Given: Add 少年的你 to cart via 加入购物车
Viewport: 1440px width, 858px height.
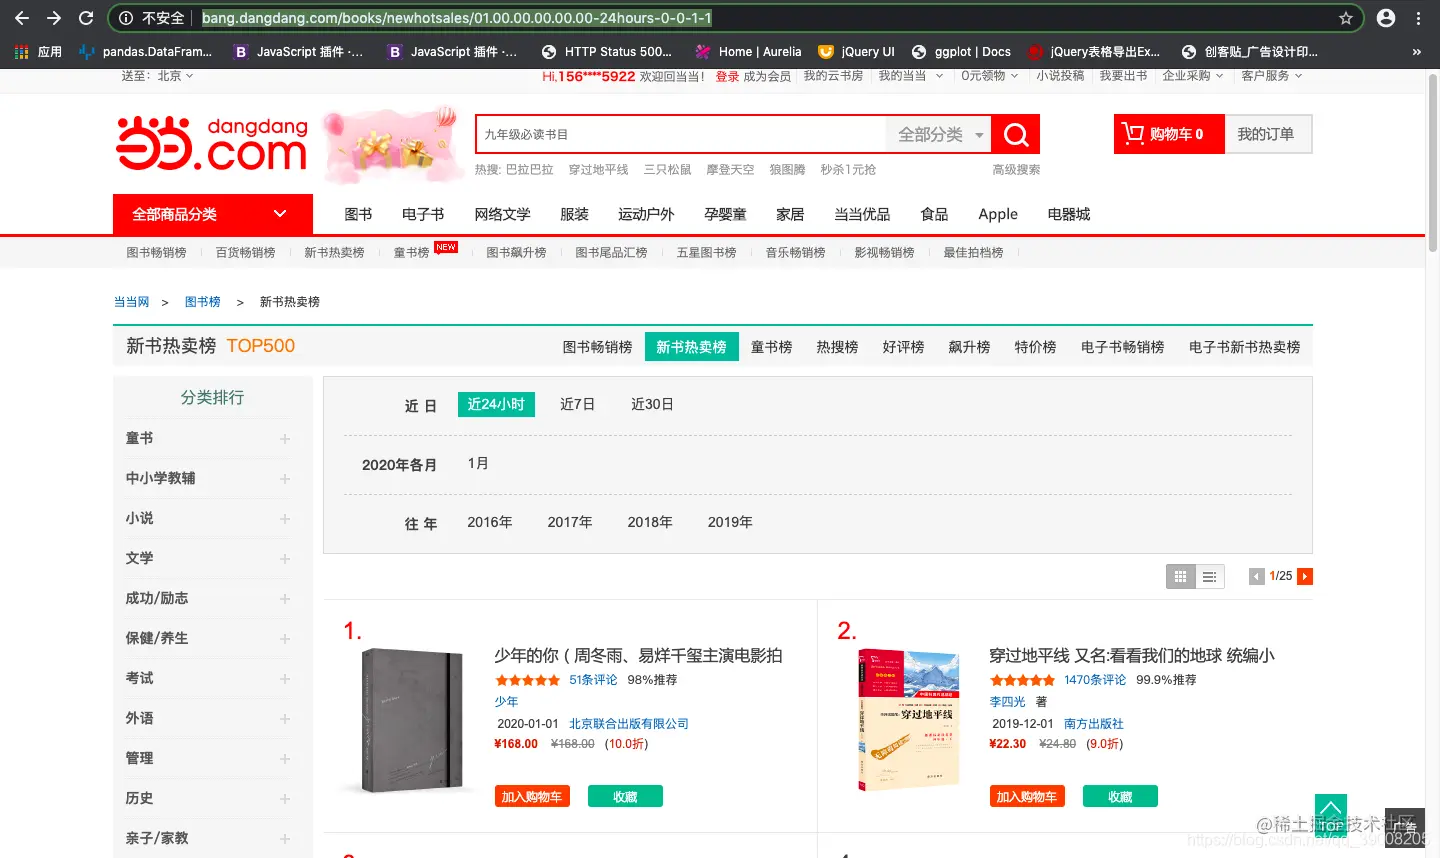Looking at the screenshot, I should [x=532, y=796].
